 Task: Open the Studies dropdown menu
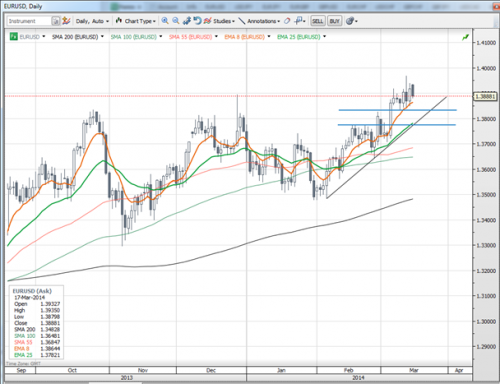point(224,21)
